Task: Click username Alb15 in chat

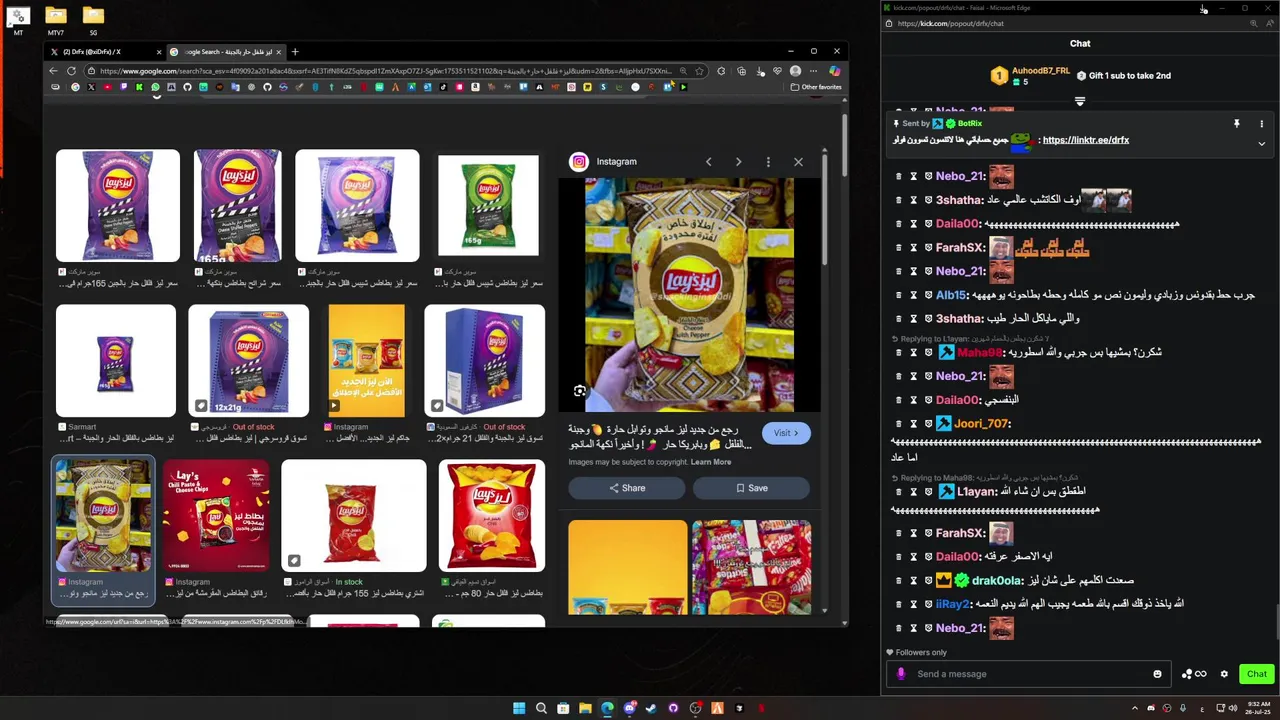Action: tap(951, 295)
